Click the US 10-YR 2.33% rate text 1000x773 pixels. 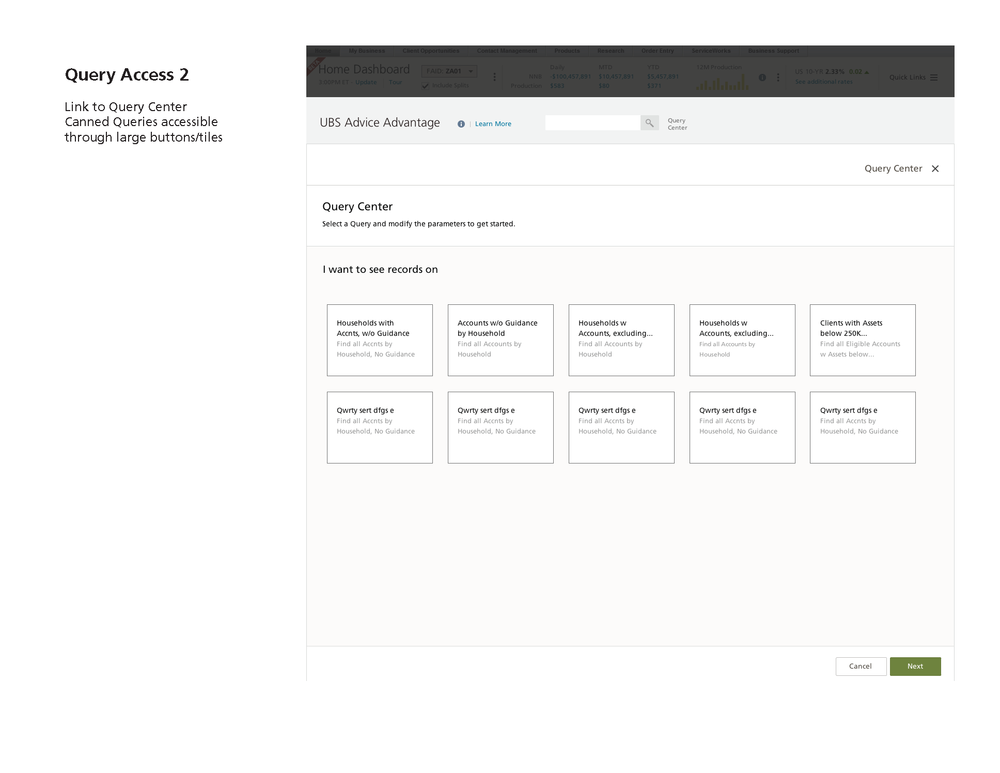[820, 71]
